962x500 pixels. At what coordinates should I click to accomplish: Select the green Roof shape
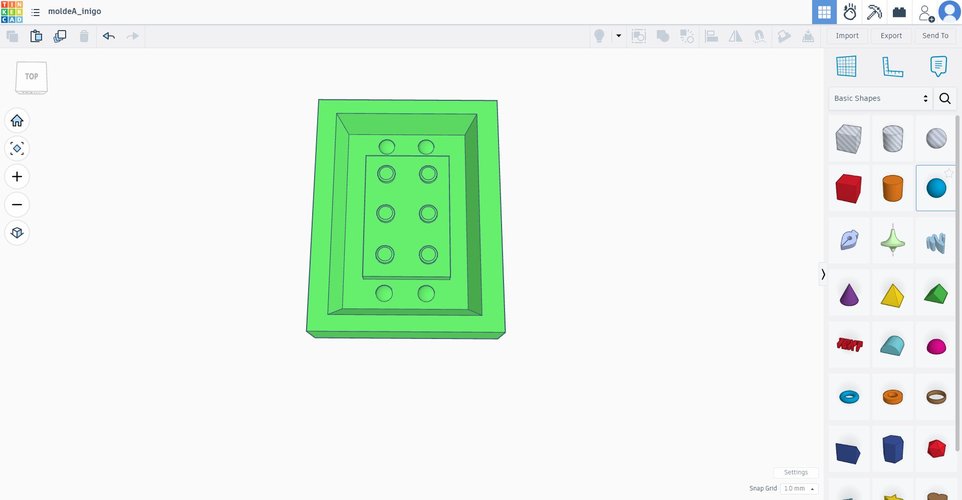[936, 294]
